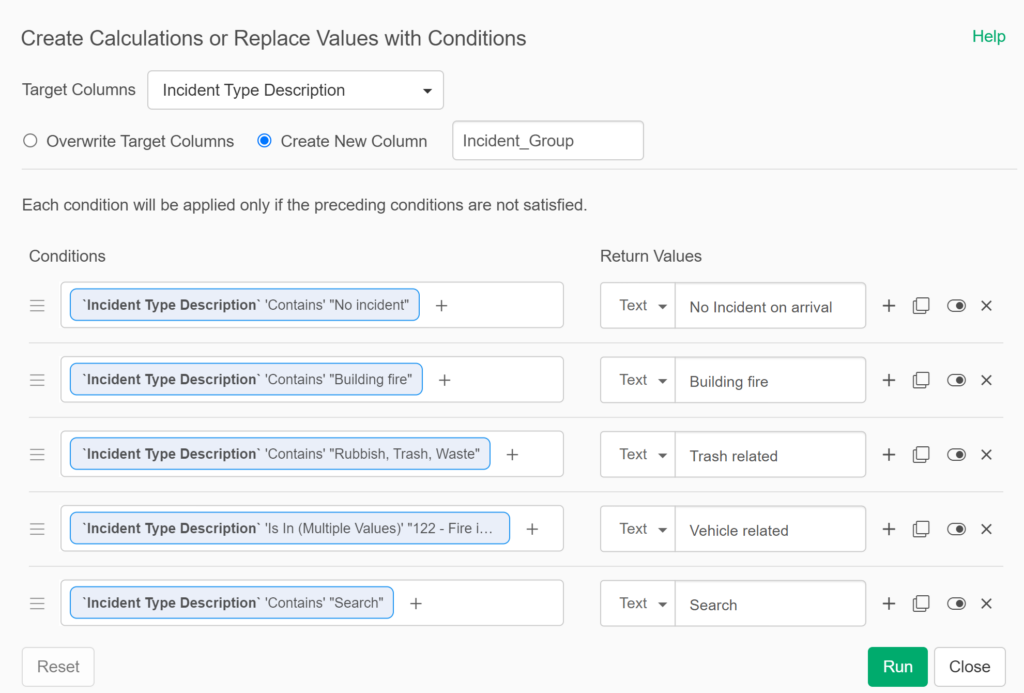Duplicate the Building fire condition row
1024x693 pixels.
tap(921, 380)
